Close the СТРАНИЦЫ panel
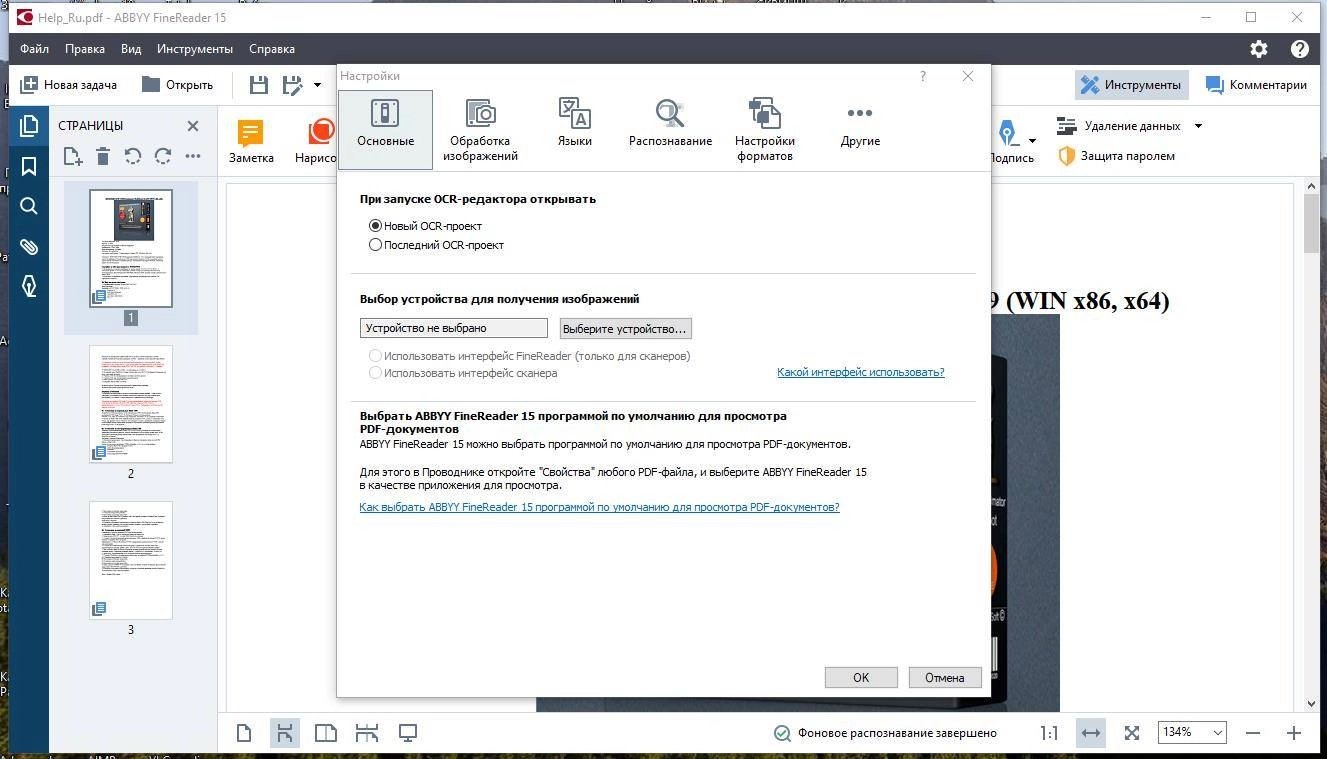Image resolution: width=1327 pixels, height=759 pixels. [x=193, y=126]
